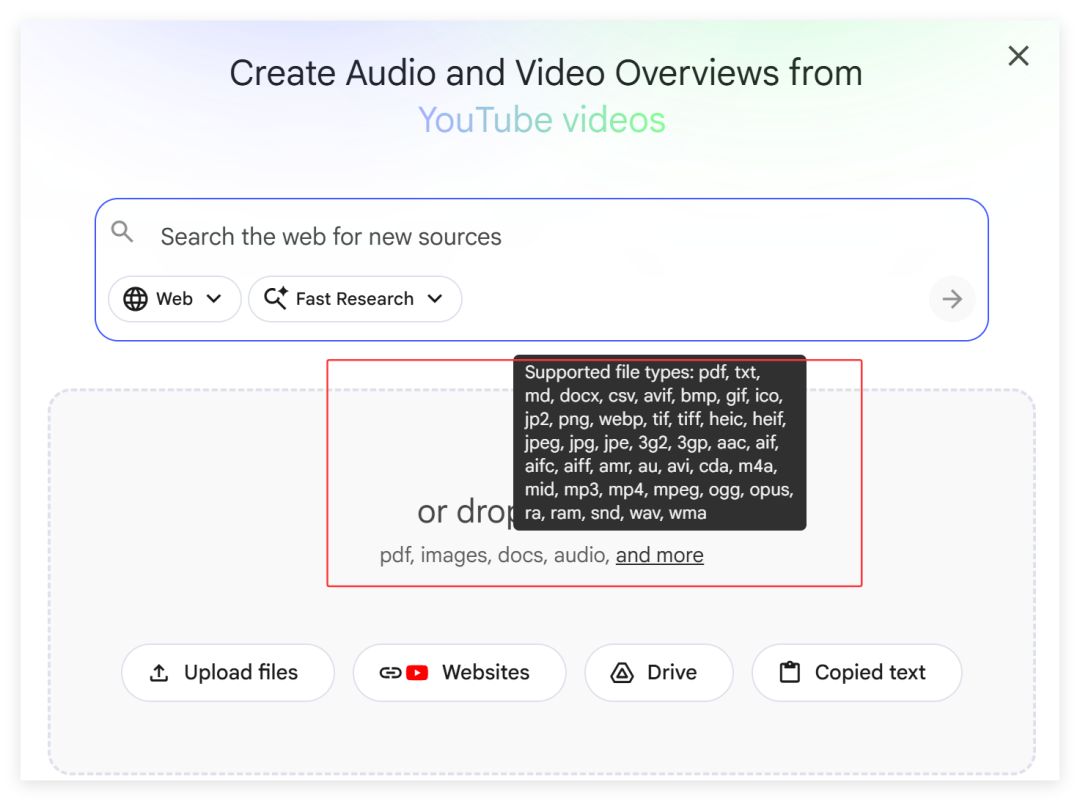Screen dimensions: 1080x801
Task: Choose the Upload files button
Action: click(228, 673)
